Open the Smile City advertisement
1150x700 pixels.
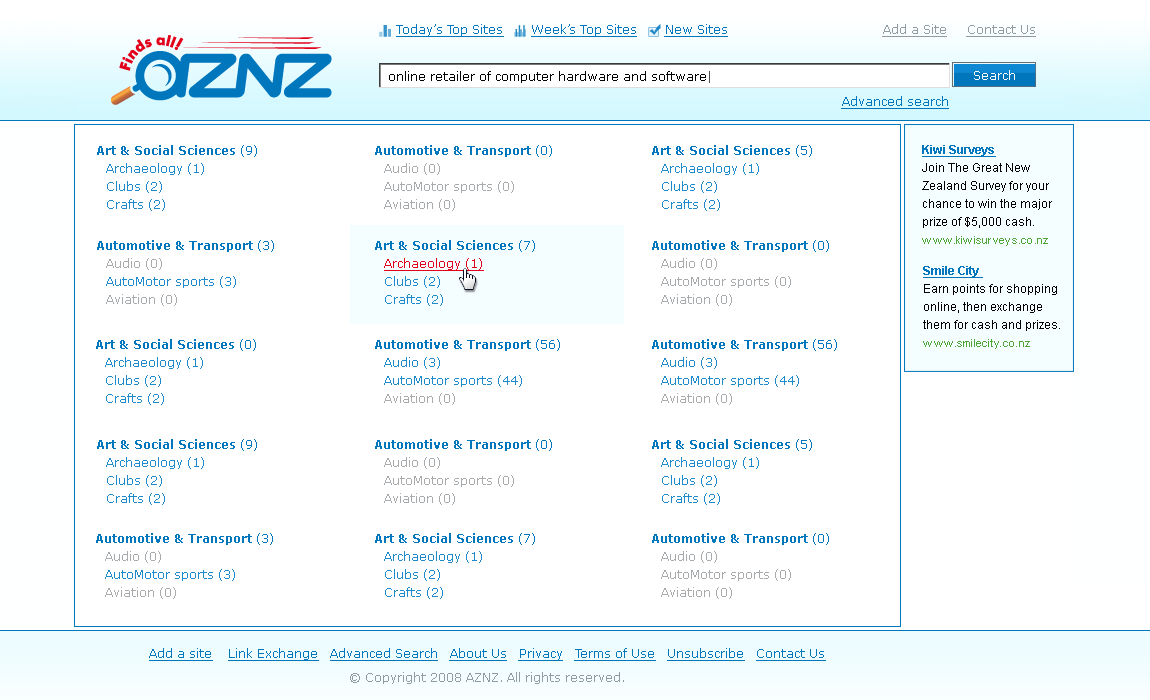(950, 270)
